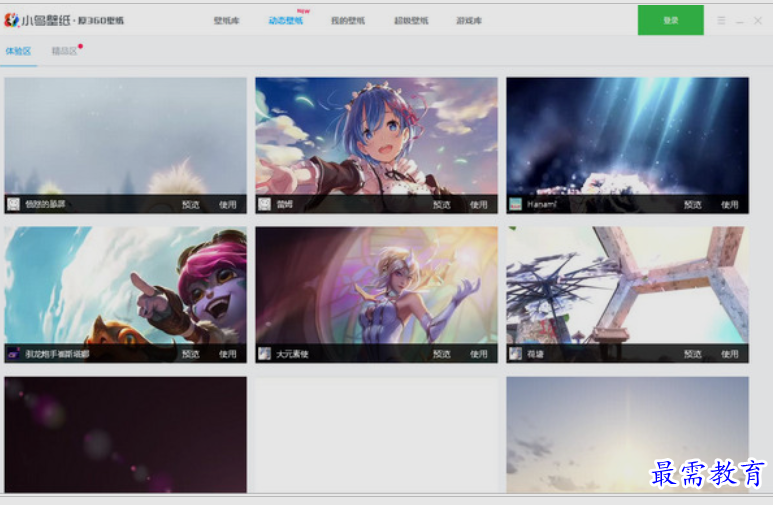Open the 游戏库 menu
773x505 pixels.
(x=469, y=20)
